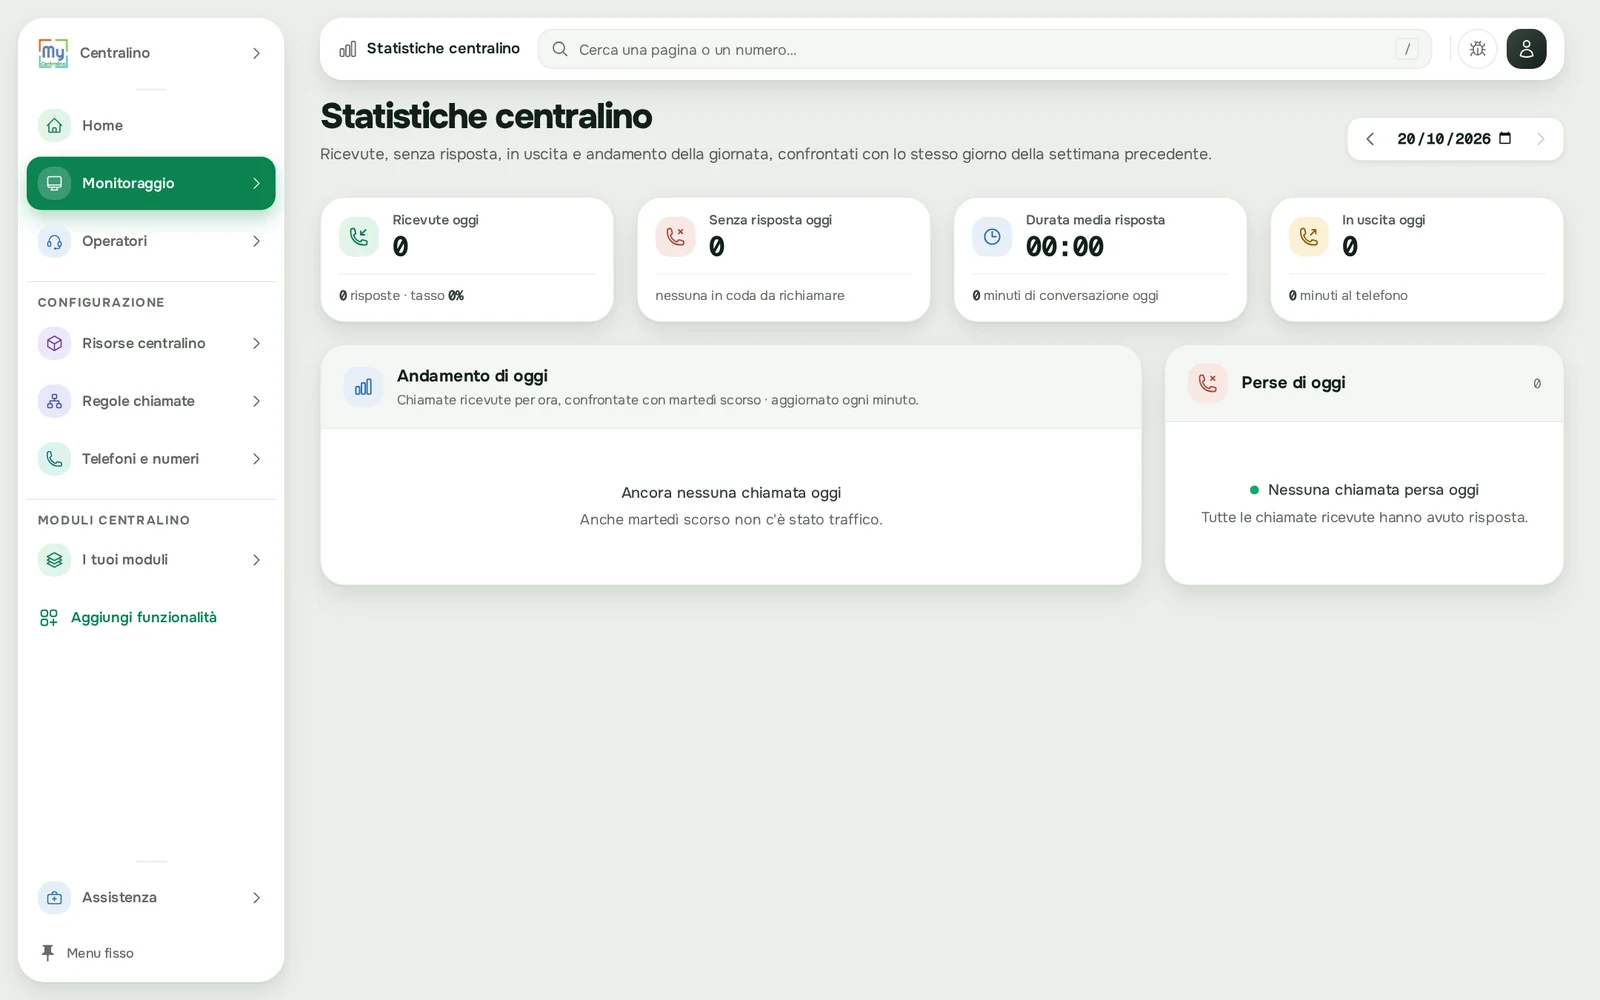Expand the Regole chiamate chevron
The image size is (1600, 1000).
click(256, 401)
